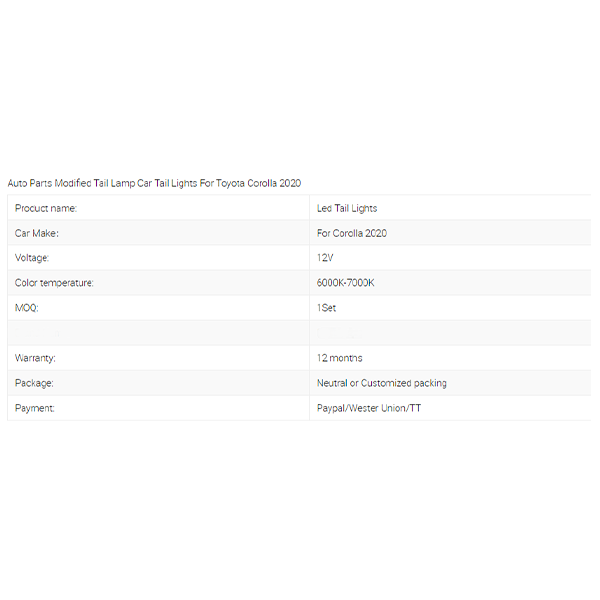Select the 'Color temperature:' label cell
Image resolution: width=600 pixels, height=600 pixels.
(x=54, y=283)
